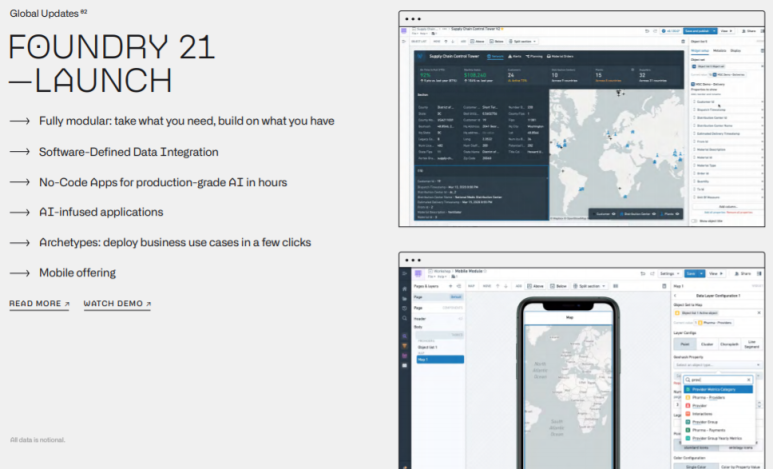Click Share in Mobile Module window
This screenshot has width=773, height=469.
pos(743,273)
